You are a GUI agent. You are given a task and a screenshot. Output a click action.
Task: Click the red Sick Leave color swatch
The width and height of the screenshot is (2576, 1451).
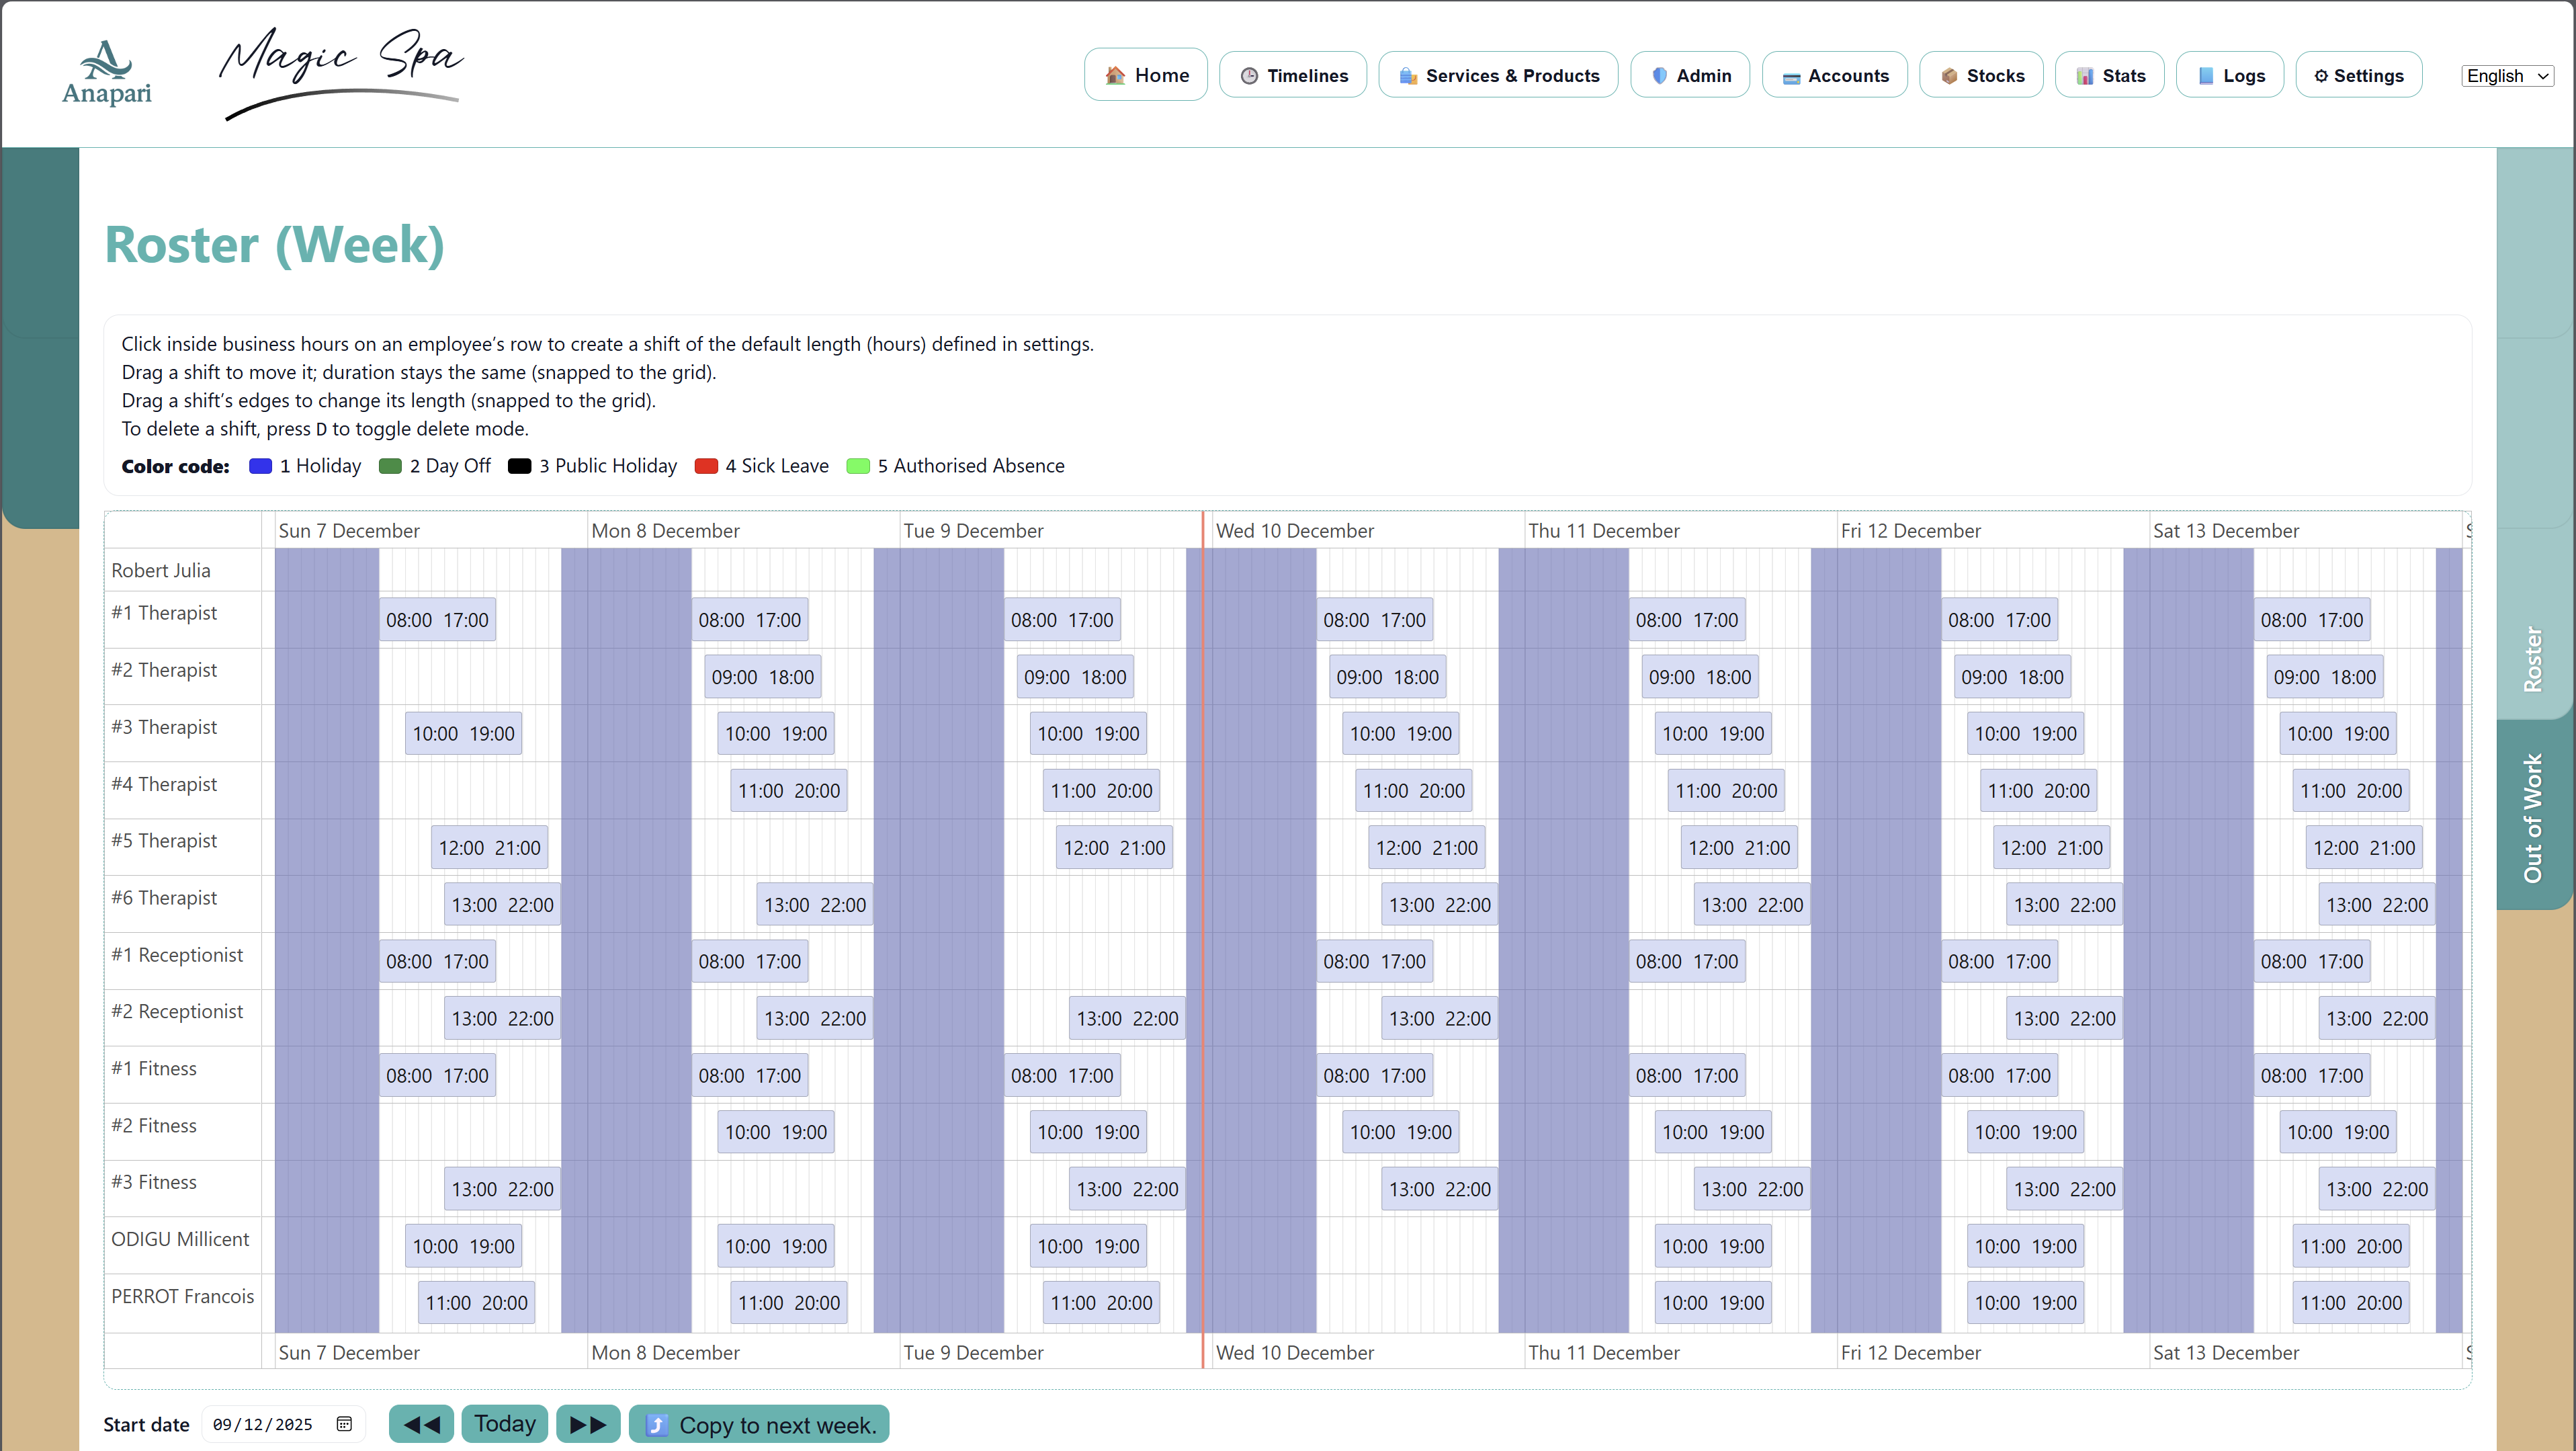click(x=706, y=466)
